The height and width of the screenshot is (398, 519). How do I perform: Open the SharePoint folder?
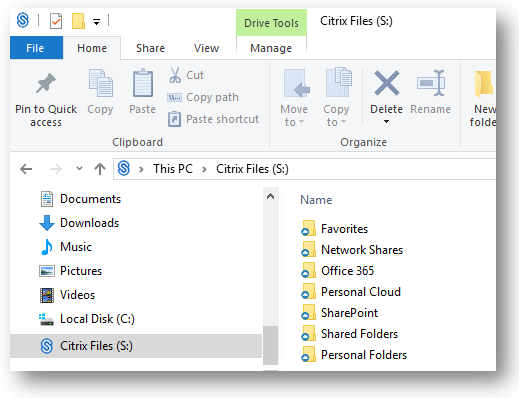point(349,313)
